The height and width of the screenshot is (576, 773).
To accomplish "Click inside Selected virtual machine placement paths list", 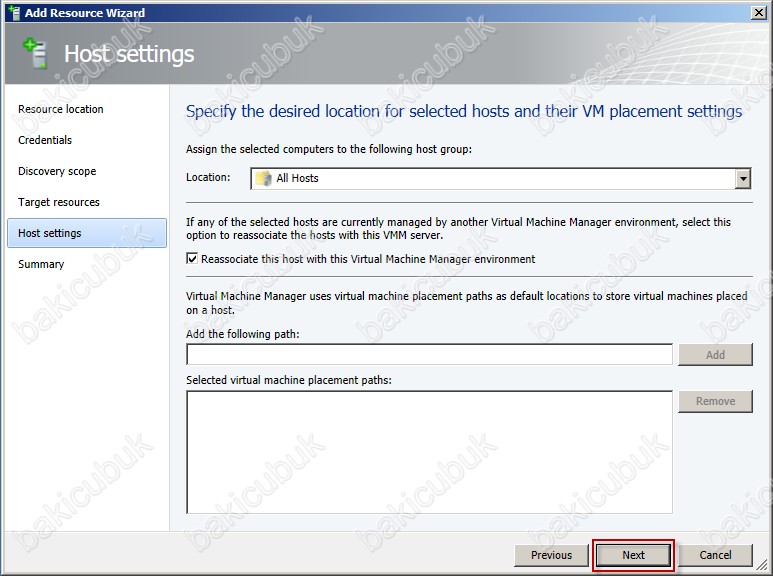I will 429,452.
